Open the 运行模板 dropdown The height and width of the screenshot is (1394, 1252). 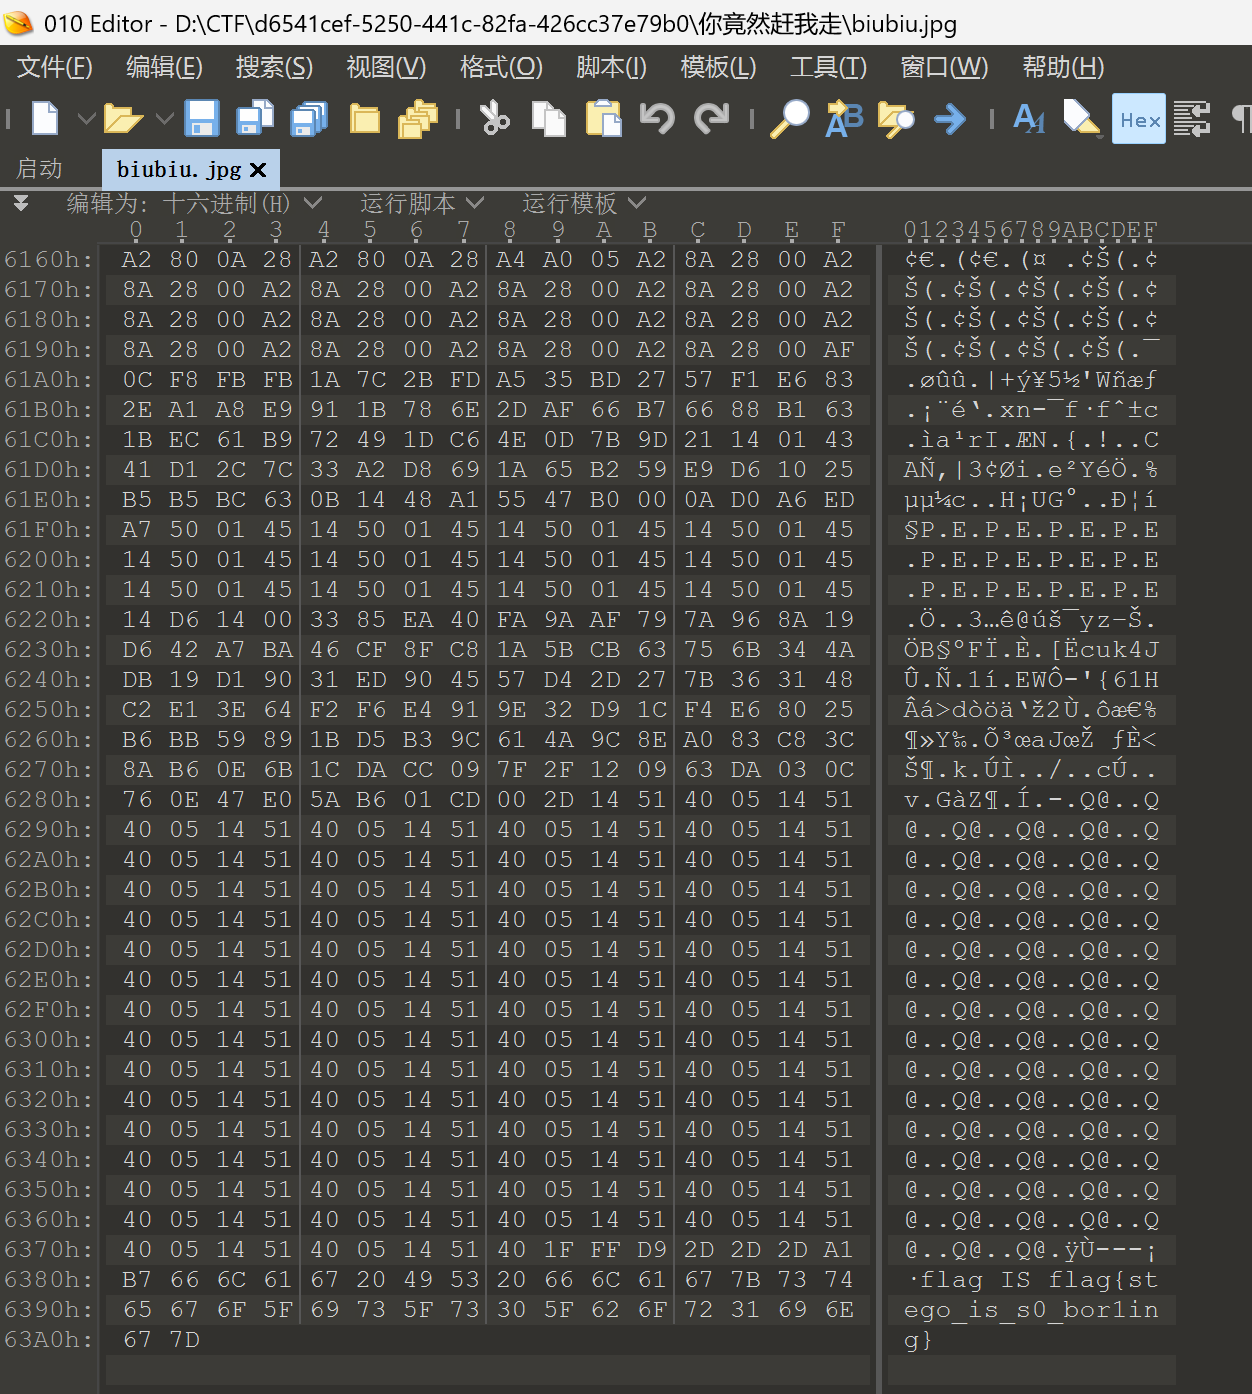coord(583,203)
